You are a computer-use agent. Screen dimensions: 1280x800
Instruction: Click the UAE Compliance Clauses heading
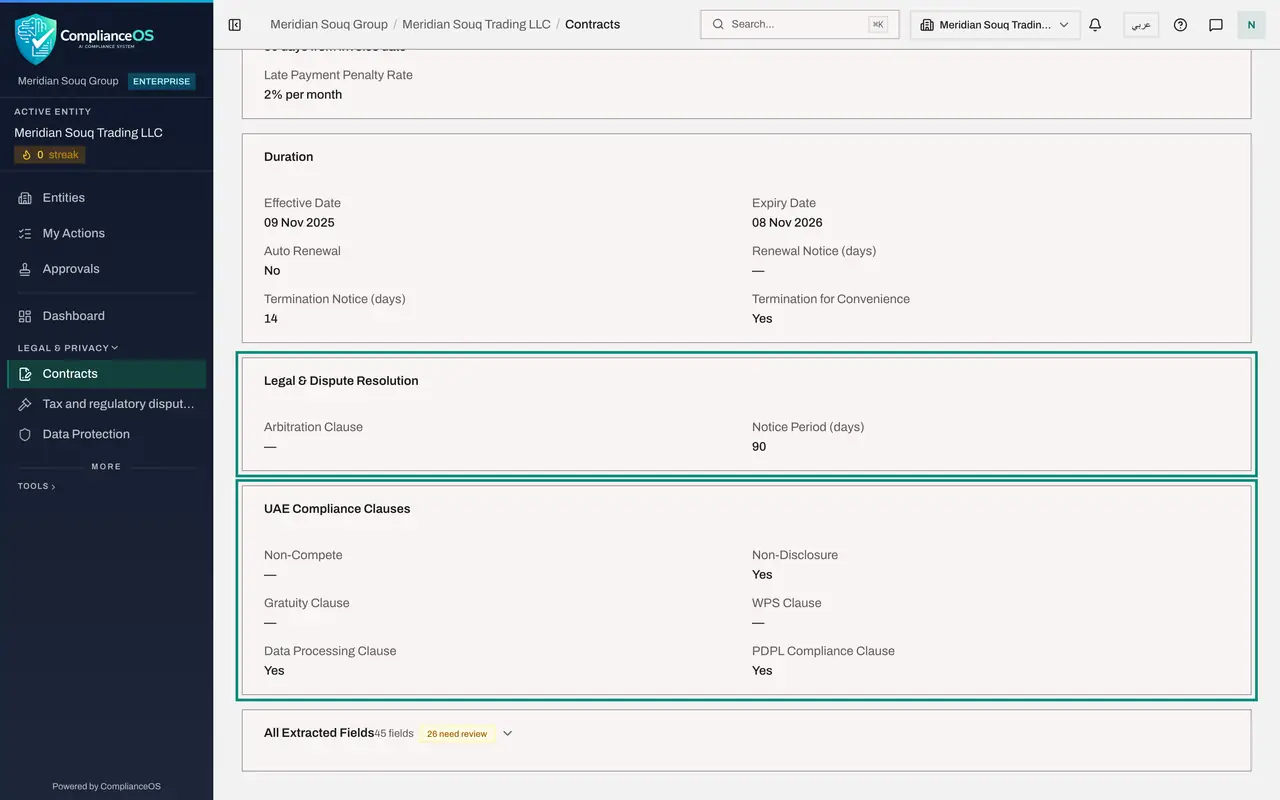coord(337,509)
